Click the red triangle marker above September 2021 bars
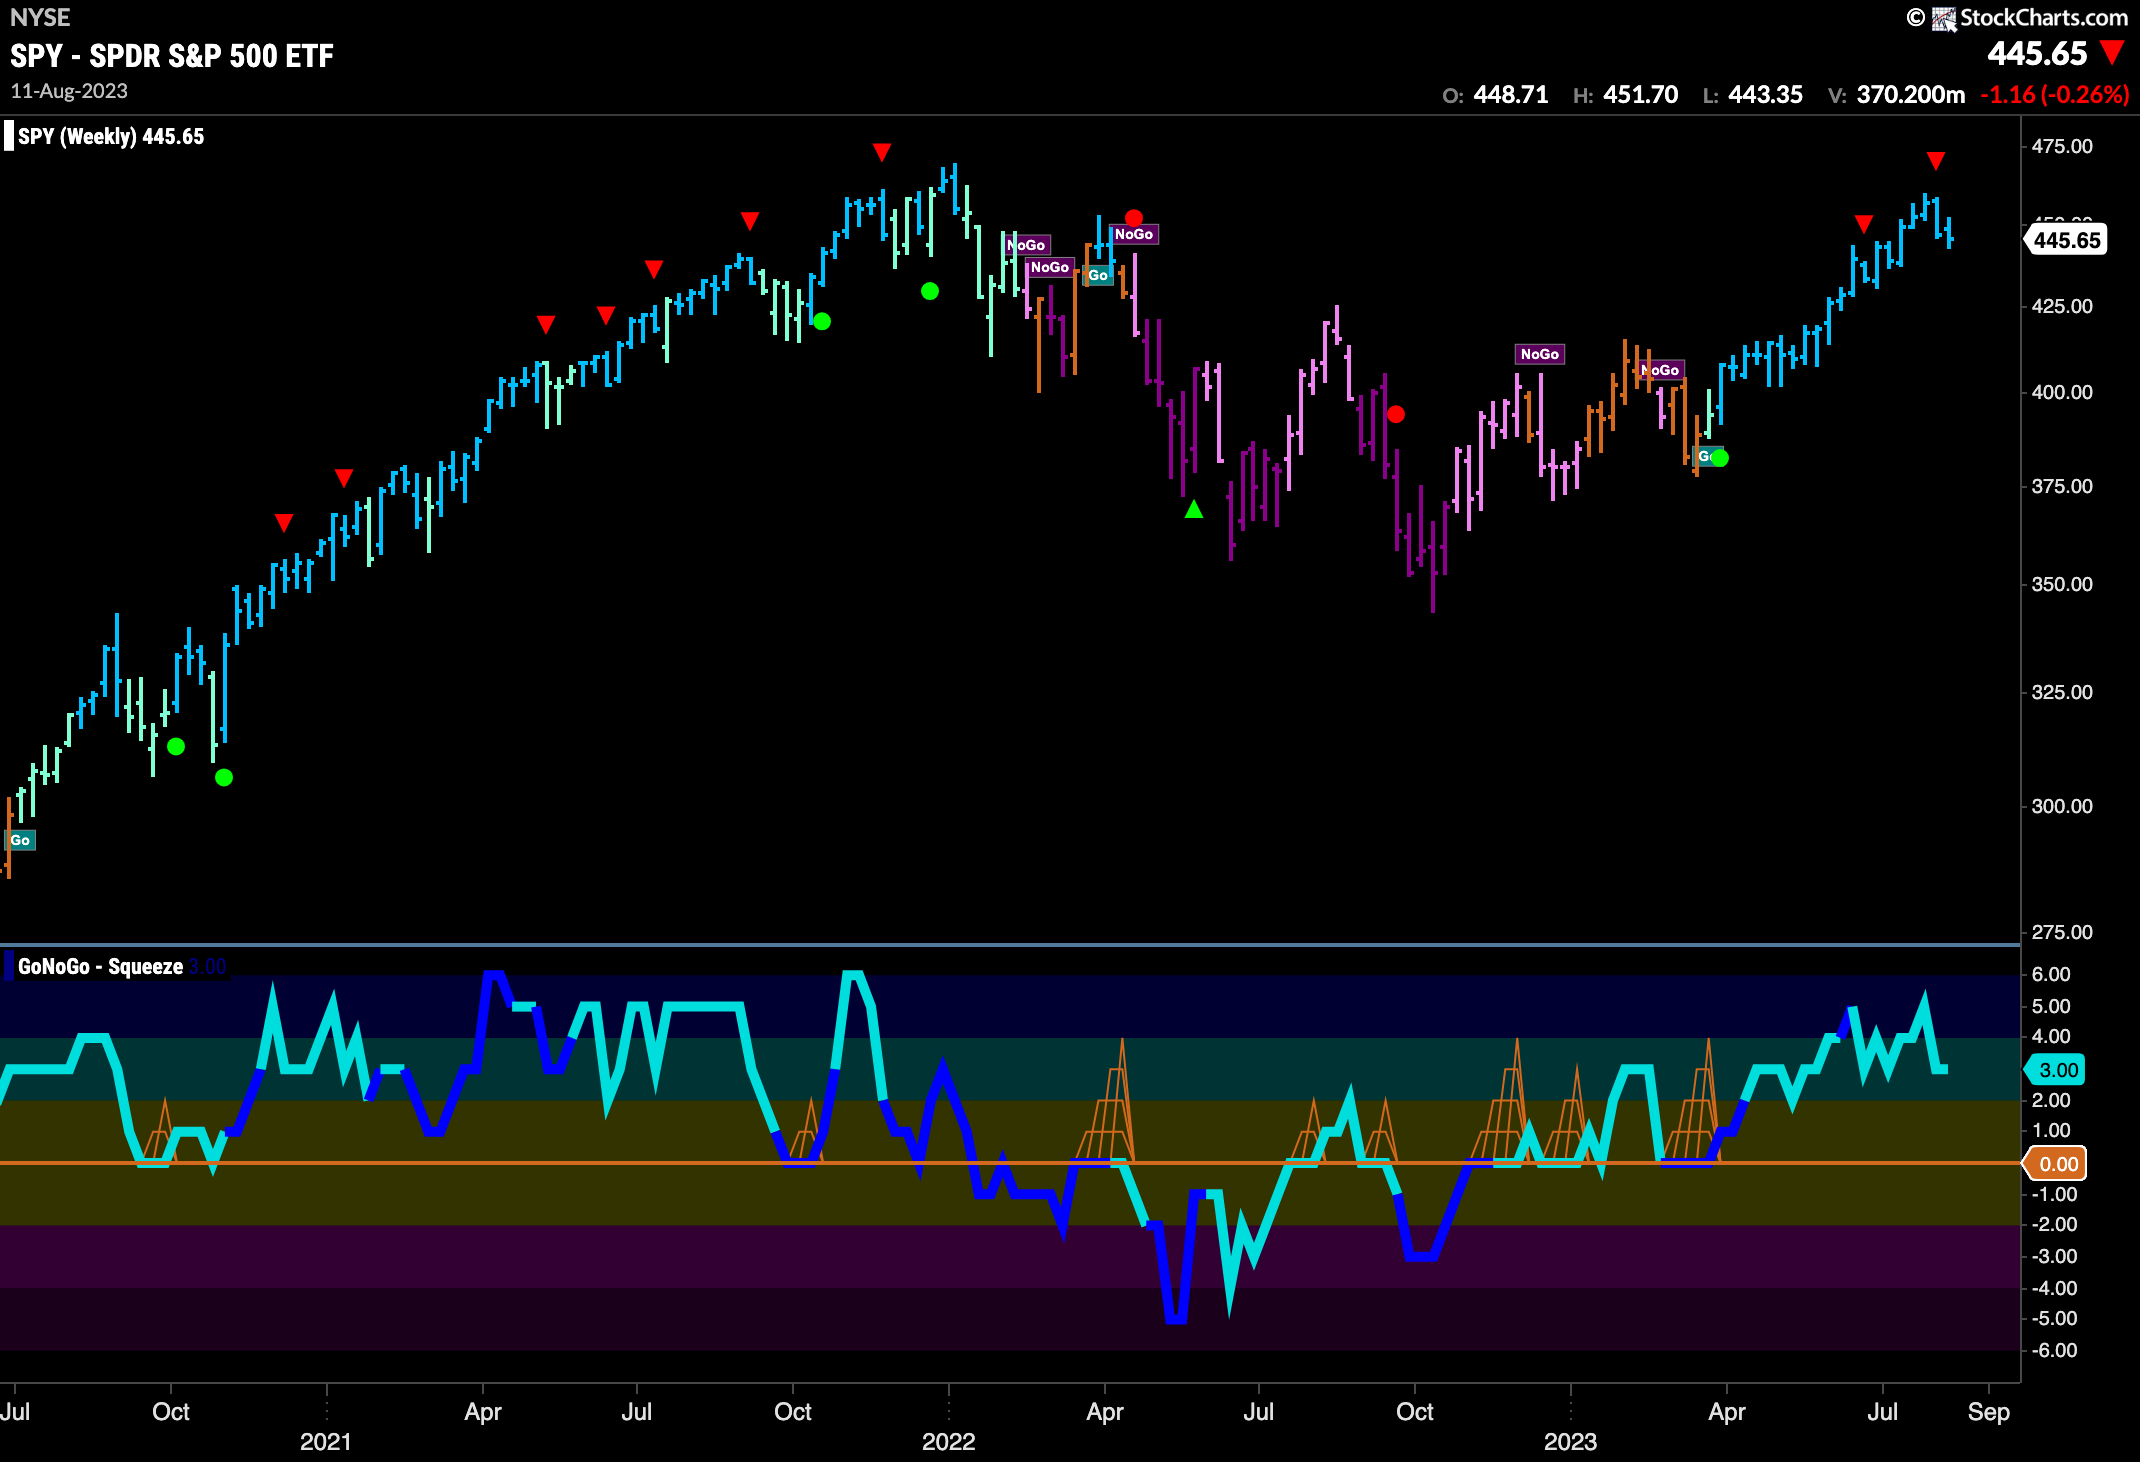2140x1462 pixels. [750, 221]
